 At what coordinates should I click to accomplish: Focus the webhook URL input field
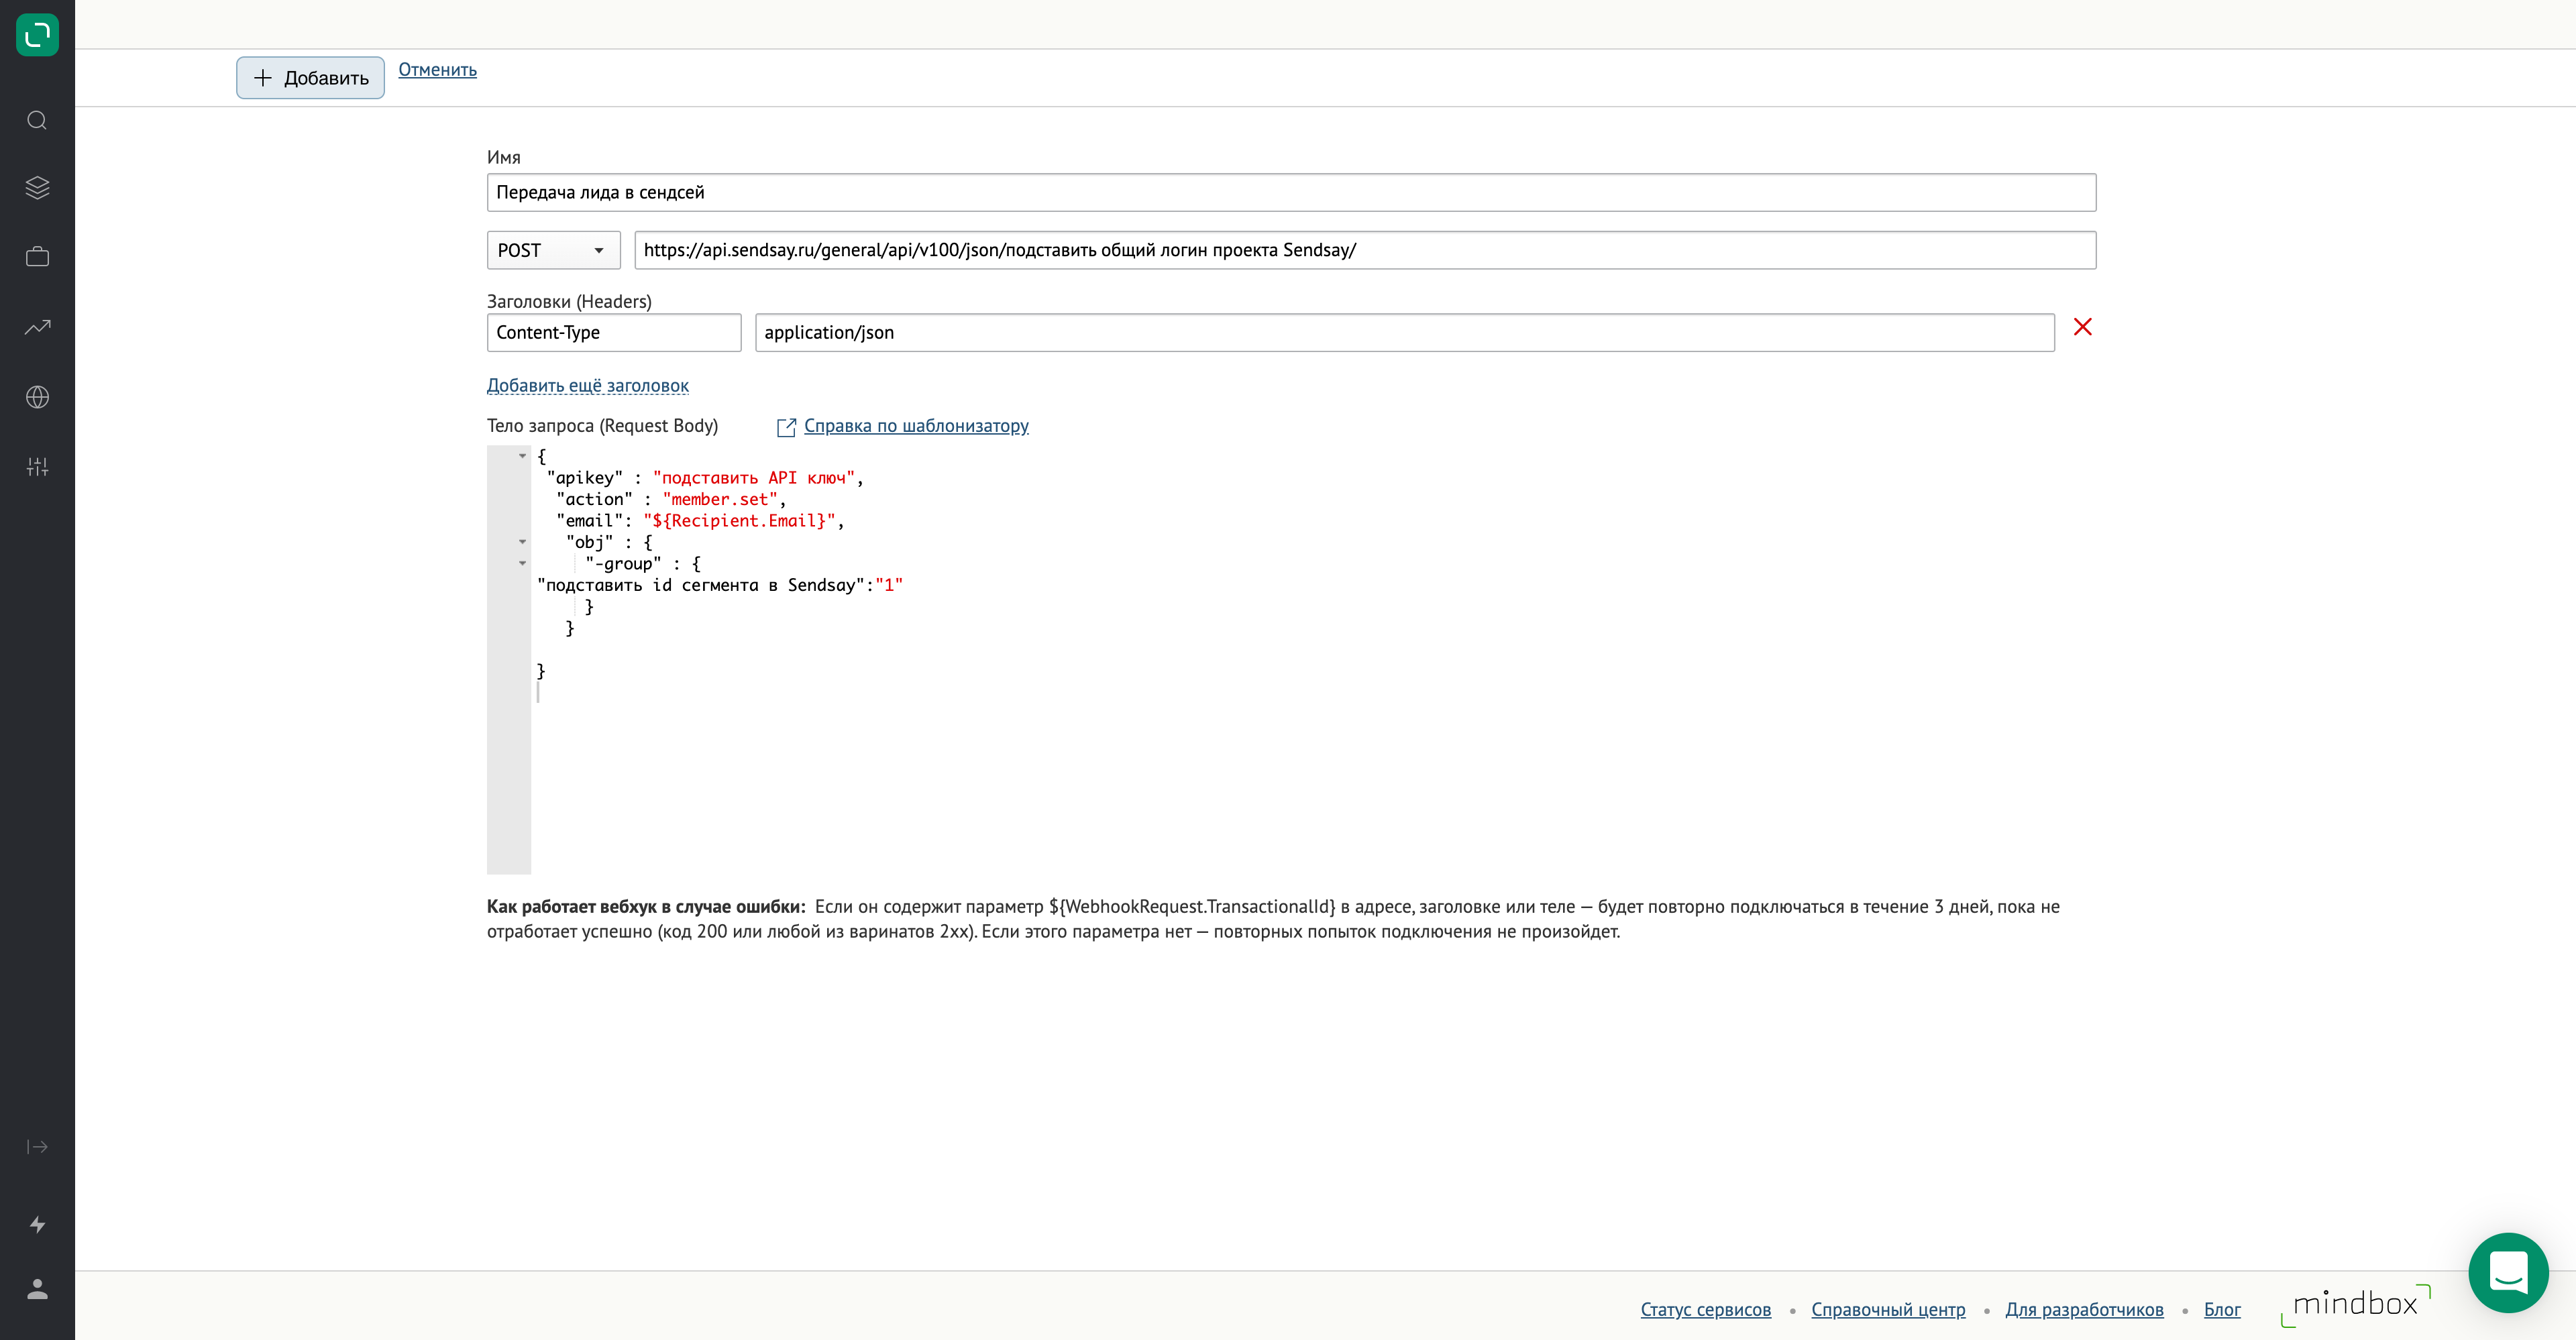pos(1365,250)
